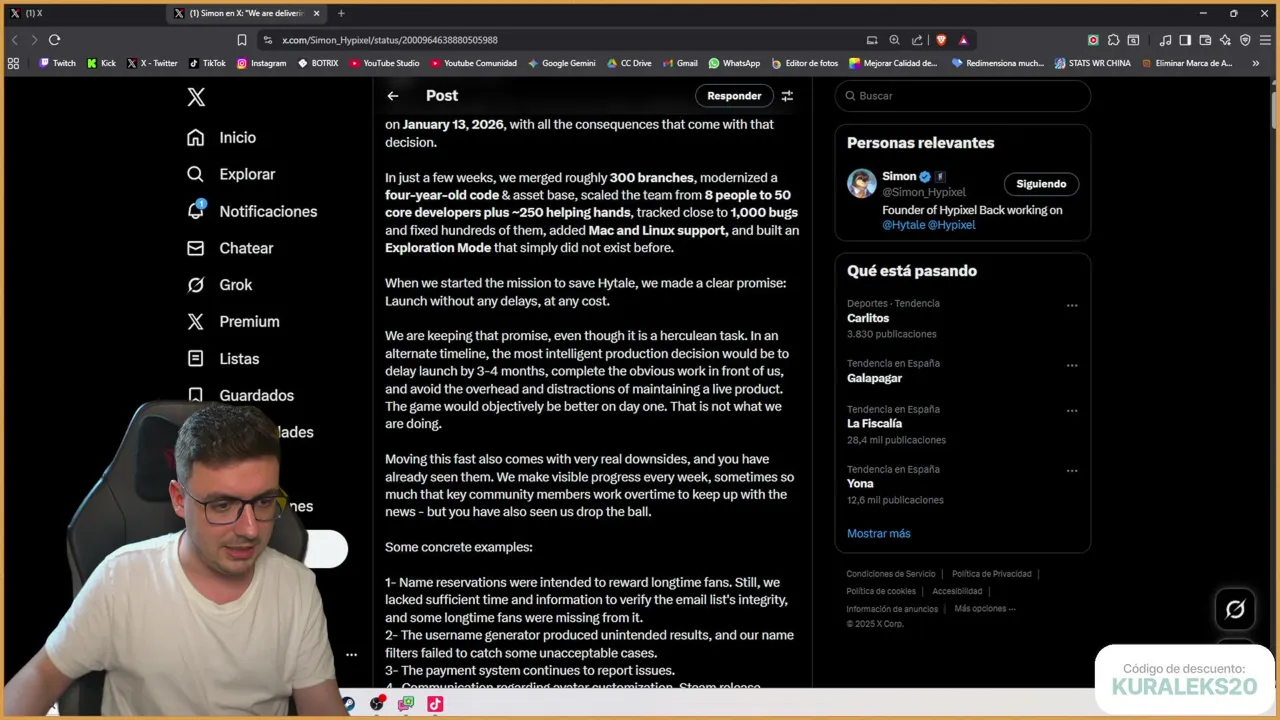The image size is (1280, 720).
Task: Click Mostrar más under trends
Action: (879, 533)
